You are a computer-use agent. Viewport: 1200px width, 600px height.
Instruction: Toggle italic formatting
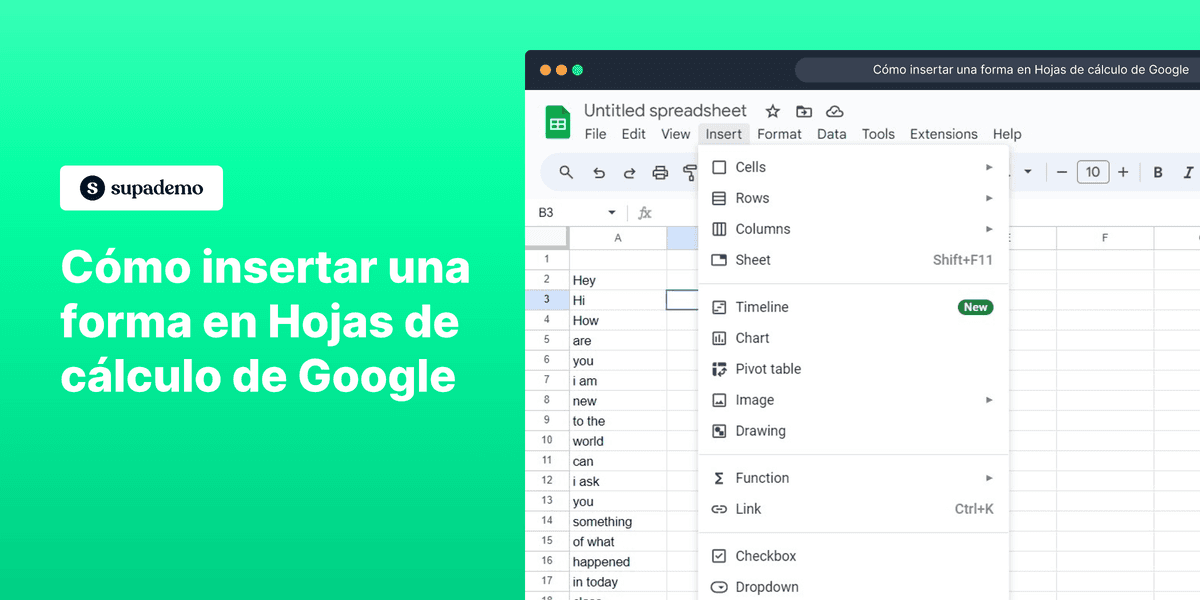pyautogui.click(x=1186, y=172)
